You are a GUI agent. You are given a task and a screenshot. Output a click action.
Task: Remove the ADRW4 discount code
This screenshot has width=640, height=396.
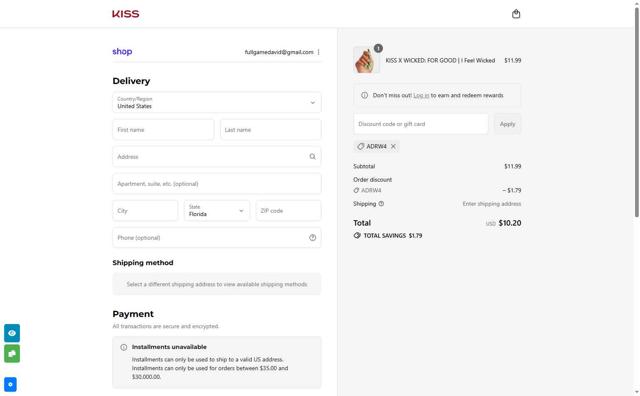point(393,146)
